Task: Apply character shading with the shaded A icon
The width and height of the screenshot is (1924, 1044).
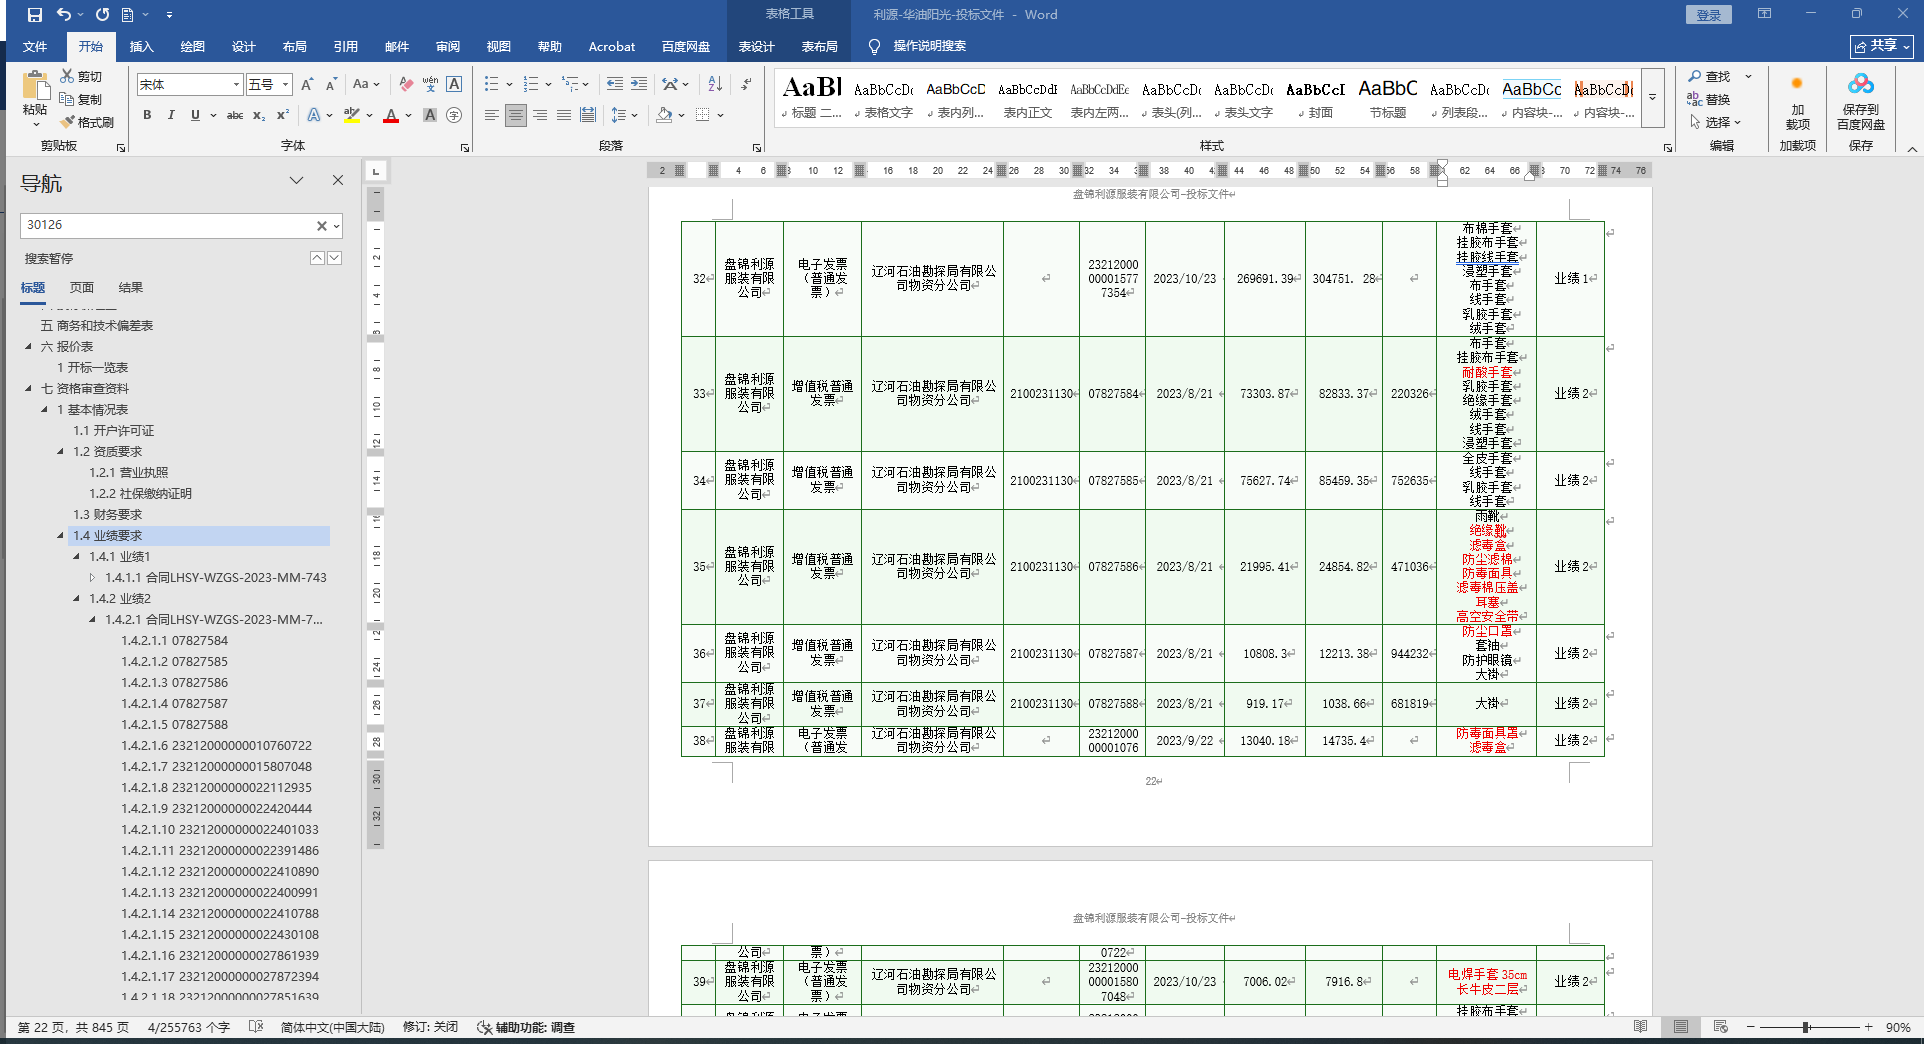Action: click(x=430, y=115)
